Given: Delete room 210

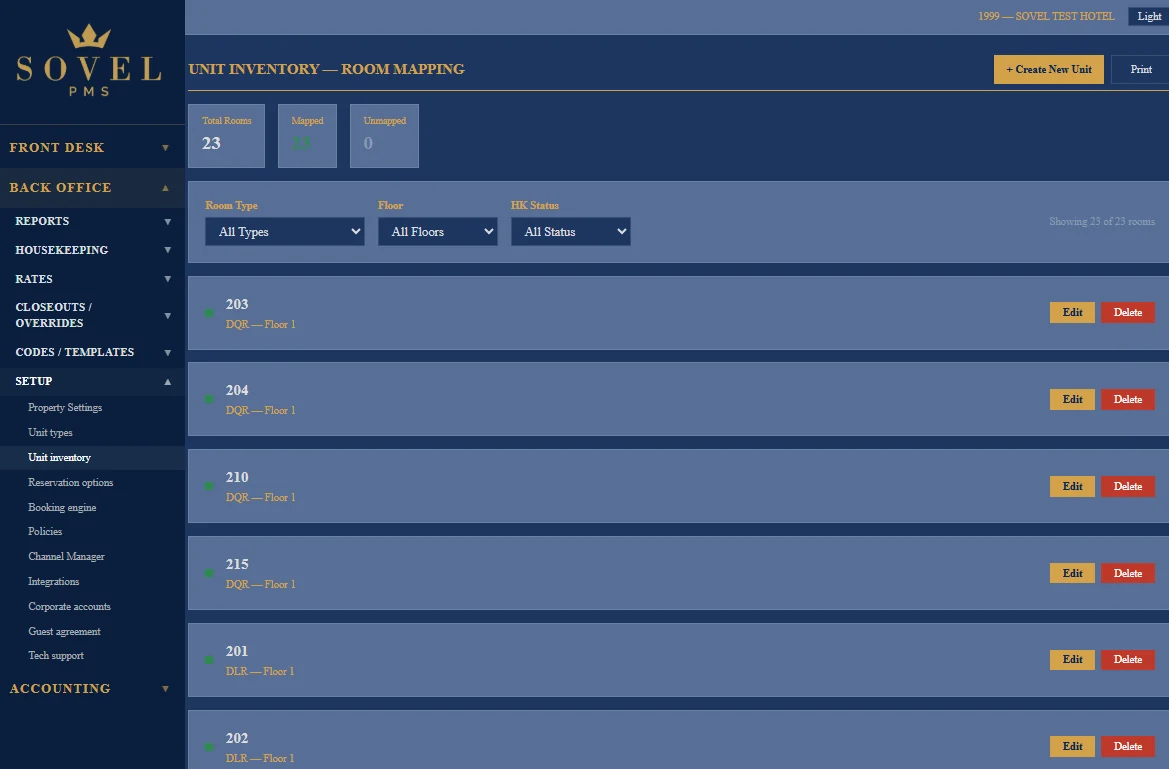Looking at the screenshot, I should 1127,486.
